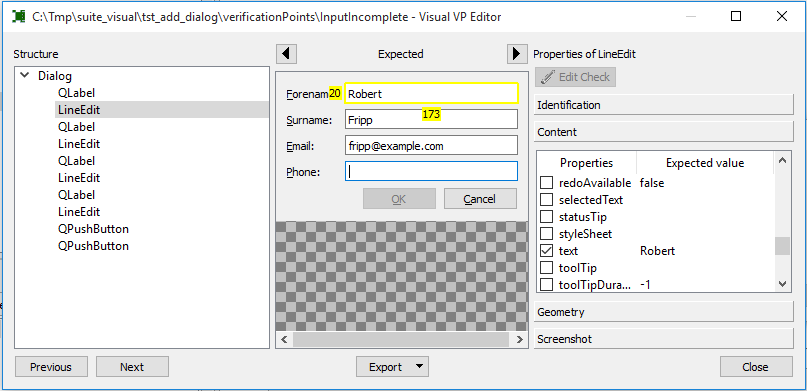Uncheck the text property checkbox
Image resolution: width=807 pixels, height=391 pixels.
pyautogui.click(x=547, y=251)
